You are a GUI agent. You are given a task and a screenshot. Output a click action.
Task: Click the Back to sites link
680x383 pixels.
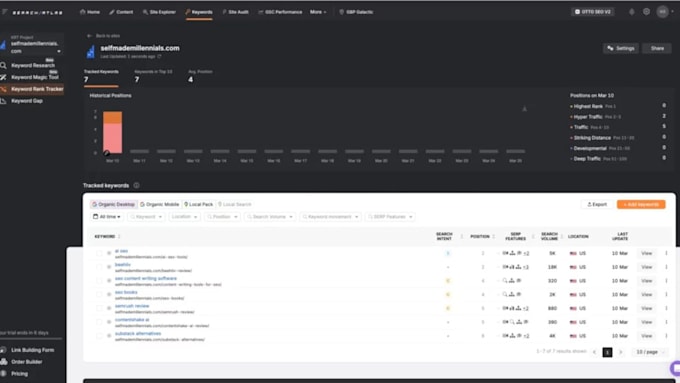(103, 36)
